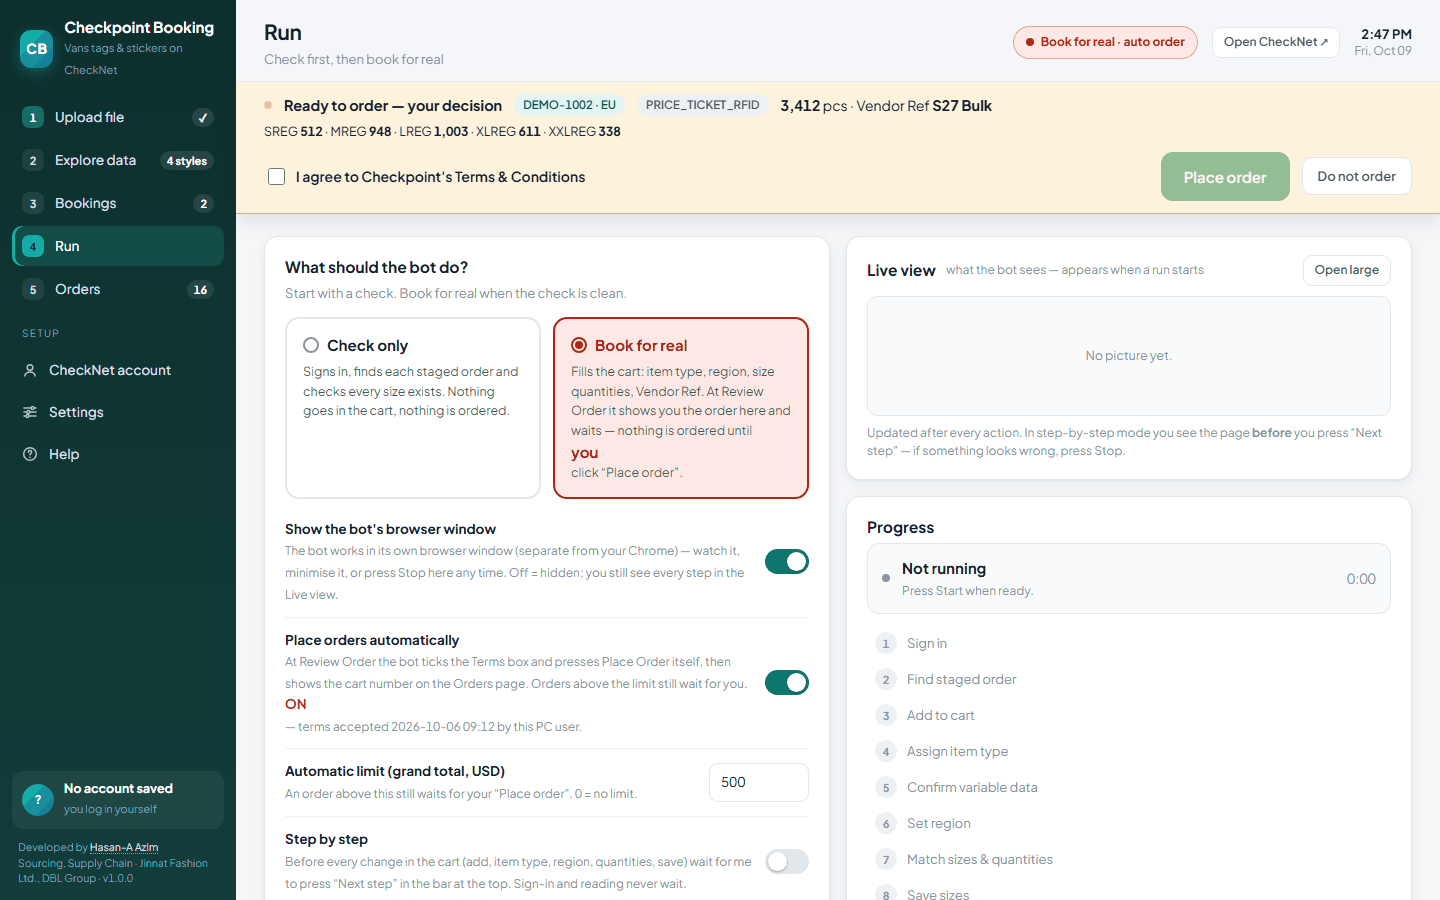This screenshot has width=1440, height=900.
Task: Click the Do not order button
Action: click(x=1356, y=177)
